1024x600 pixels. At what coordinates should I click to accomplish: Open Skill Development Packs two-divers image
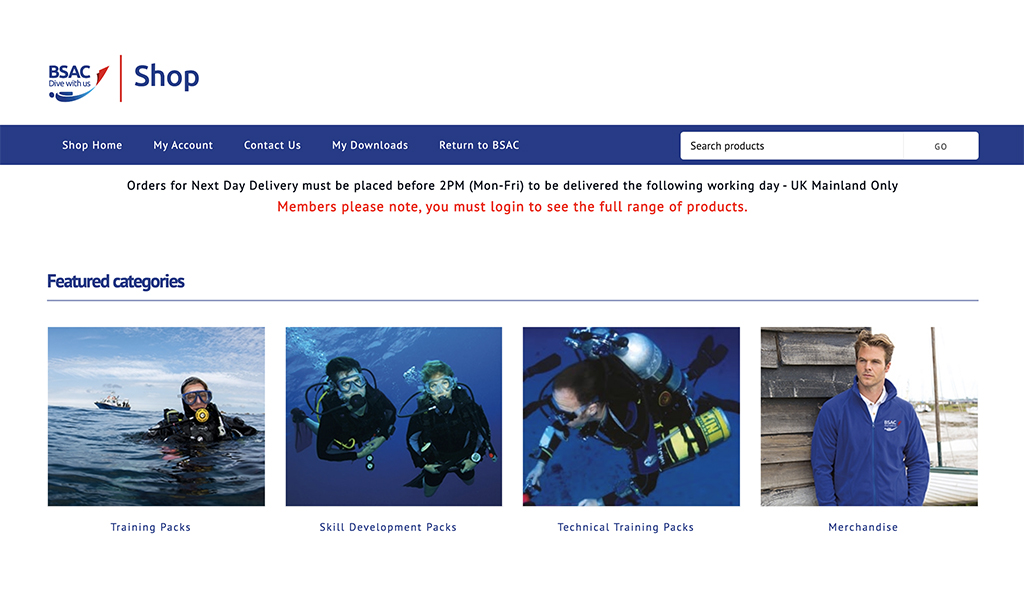(x=394, y=417)
